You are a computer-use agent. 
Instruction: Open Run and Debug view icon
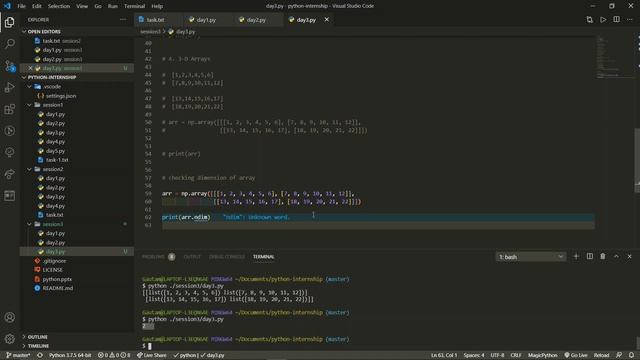pyautogui.click(x=9, y=87)
